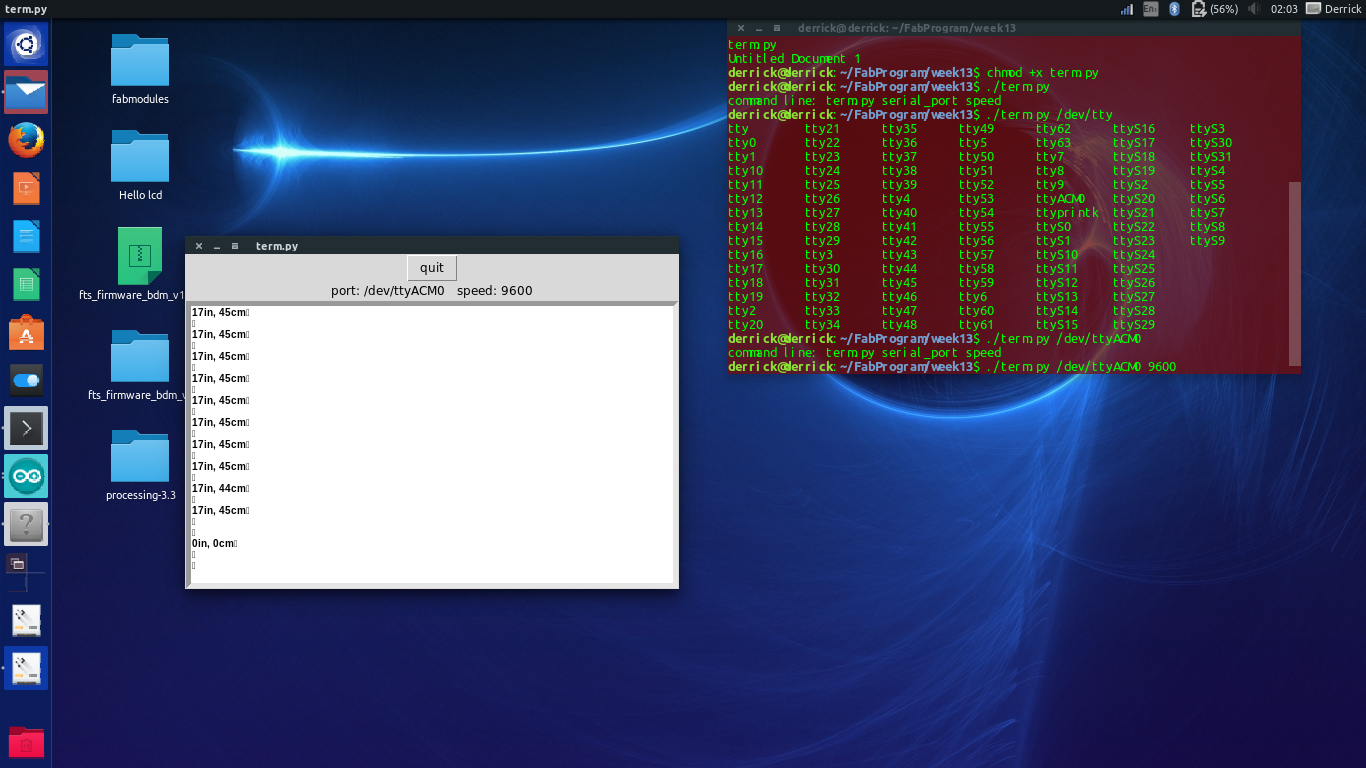
Task: Open the network signal indicator
Action: pos(1127,9)
